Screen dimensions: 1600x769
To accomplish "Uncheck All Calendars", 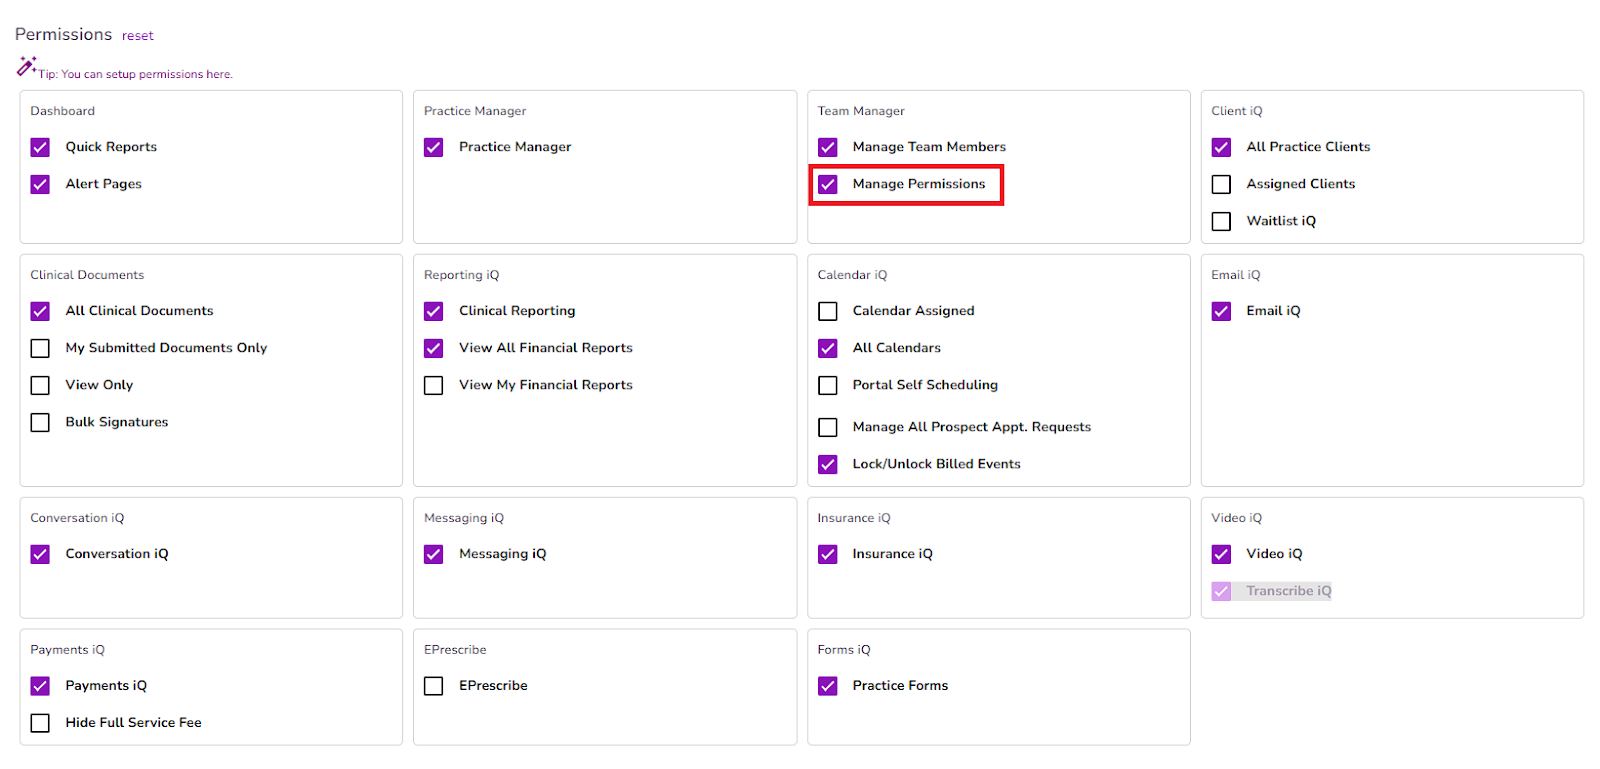I will pyautogui.click(x=827, y=348).
